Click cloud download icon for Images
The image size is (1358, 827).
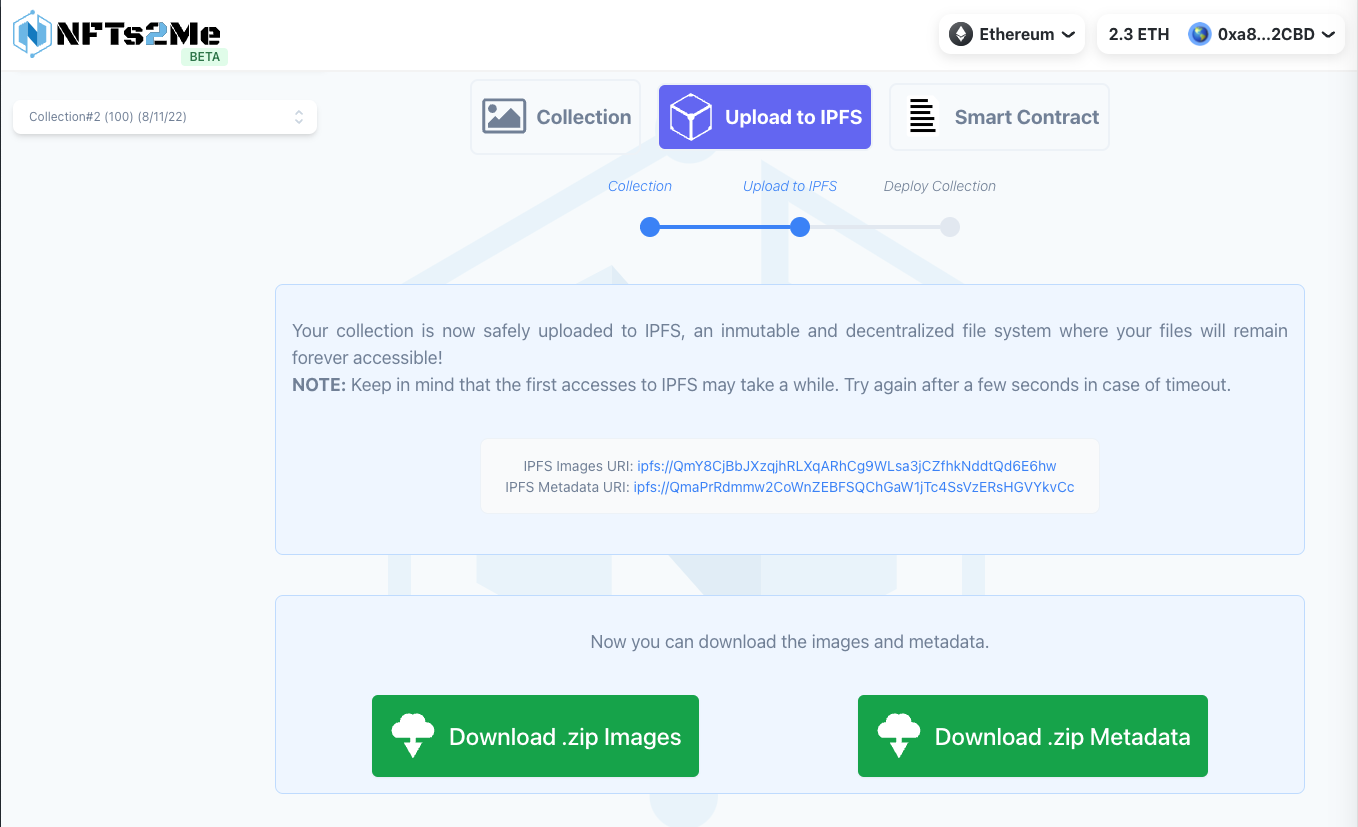tap(412, 736)
